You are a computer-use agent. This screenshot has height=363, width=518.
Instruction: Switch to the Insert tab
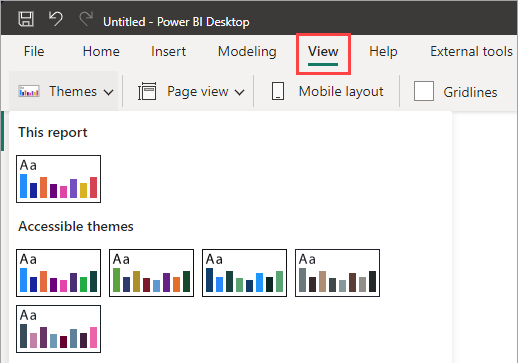coord(168,51)
